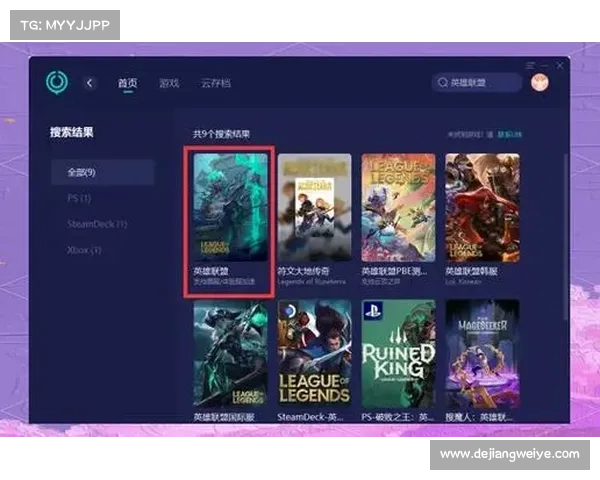Screen dimensions: 600x480
Task: Open the 云存档 tab
Action: 215,83
